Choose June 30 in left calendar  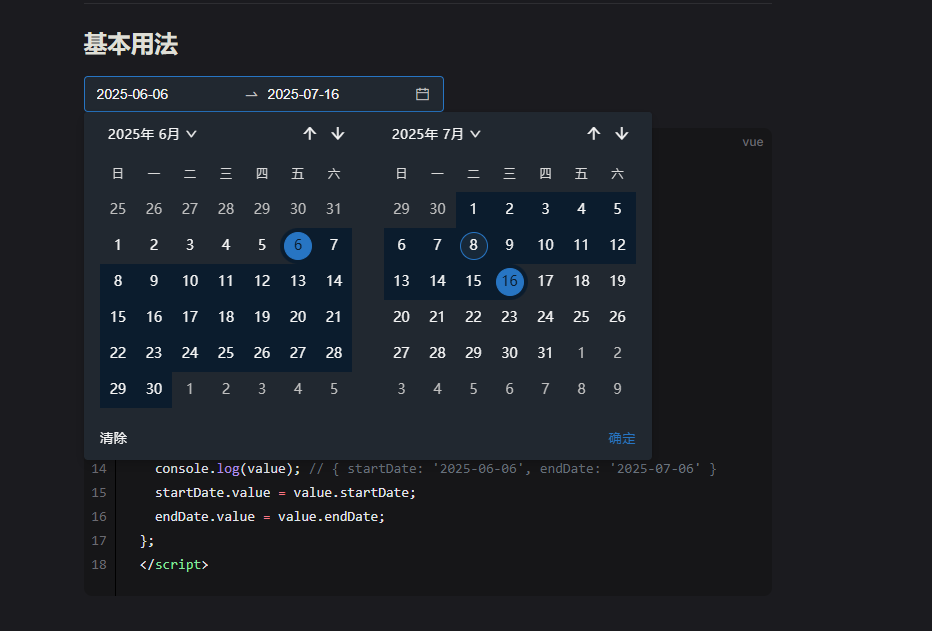(x=154, y=389)
